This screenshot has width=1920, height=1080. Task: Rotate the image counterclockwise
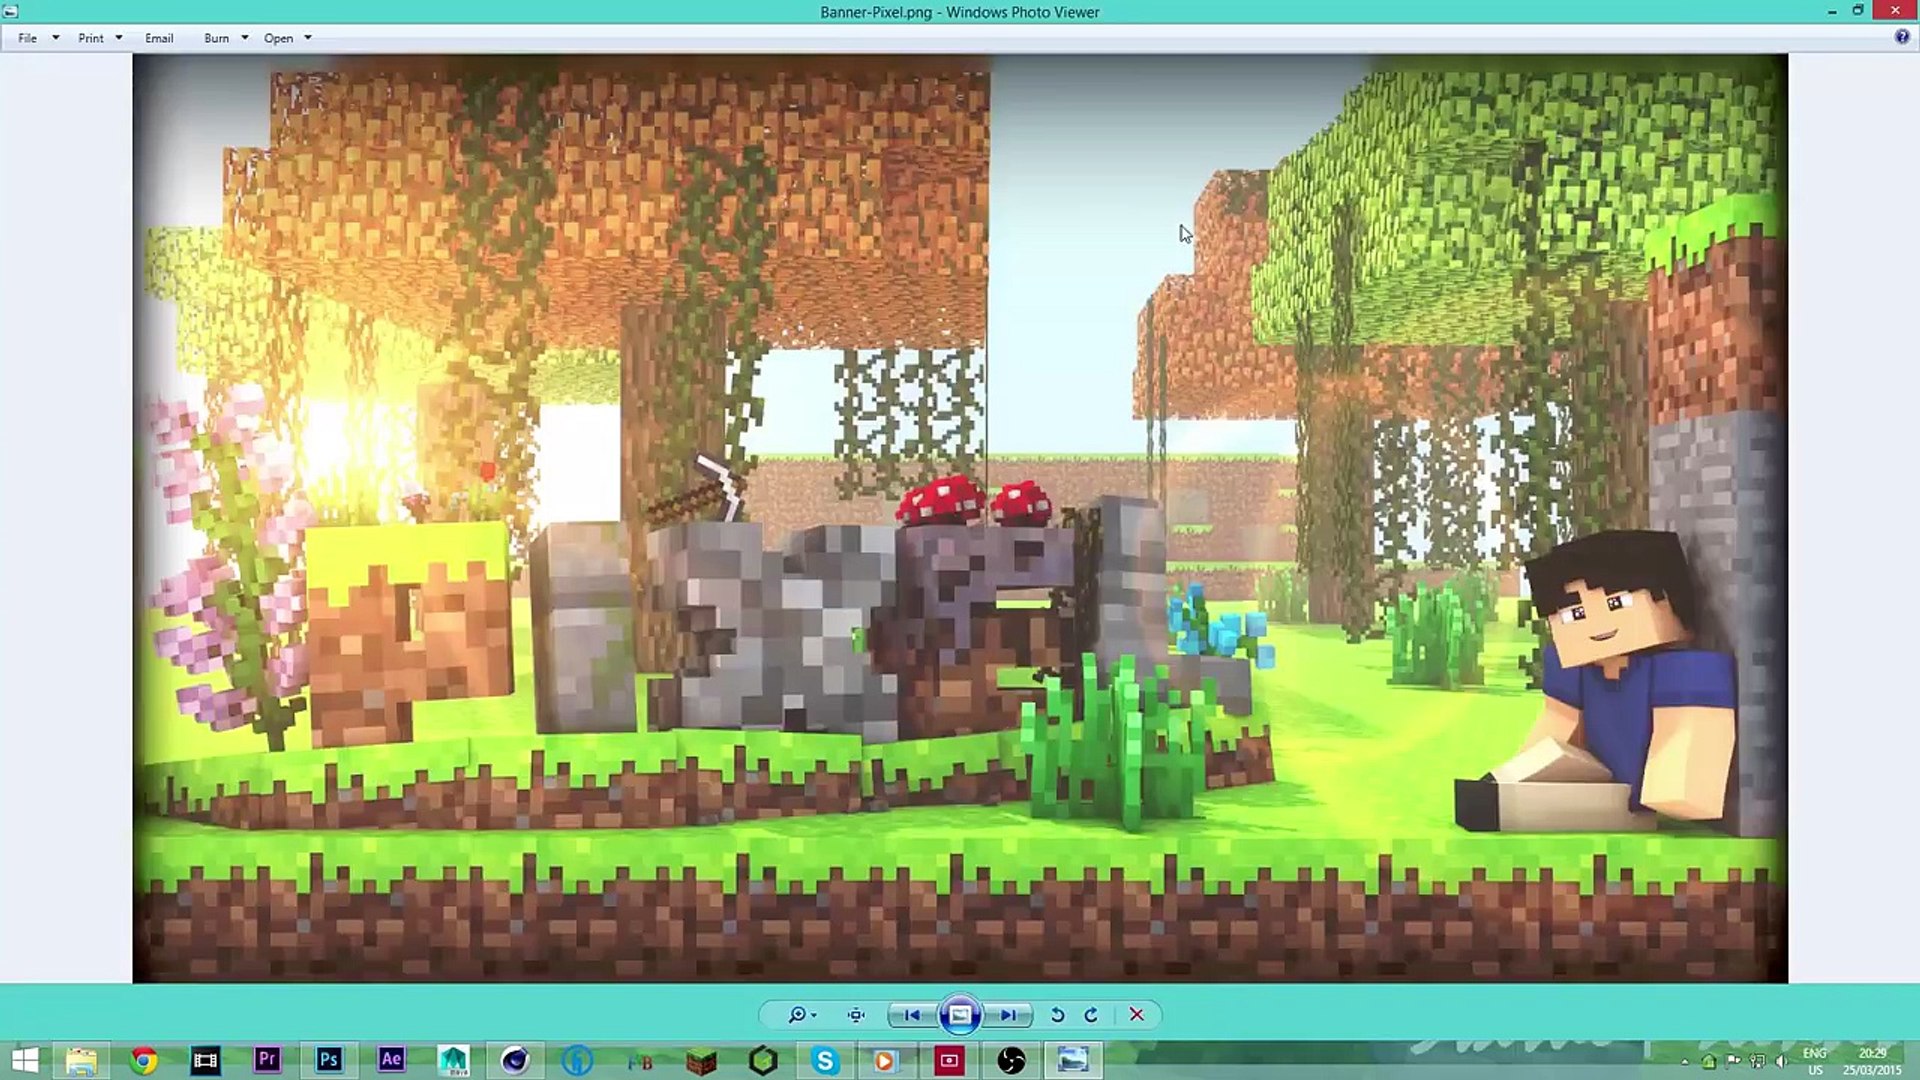(x=1057, y=1015)
